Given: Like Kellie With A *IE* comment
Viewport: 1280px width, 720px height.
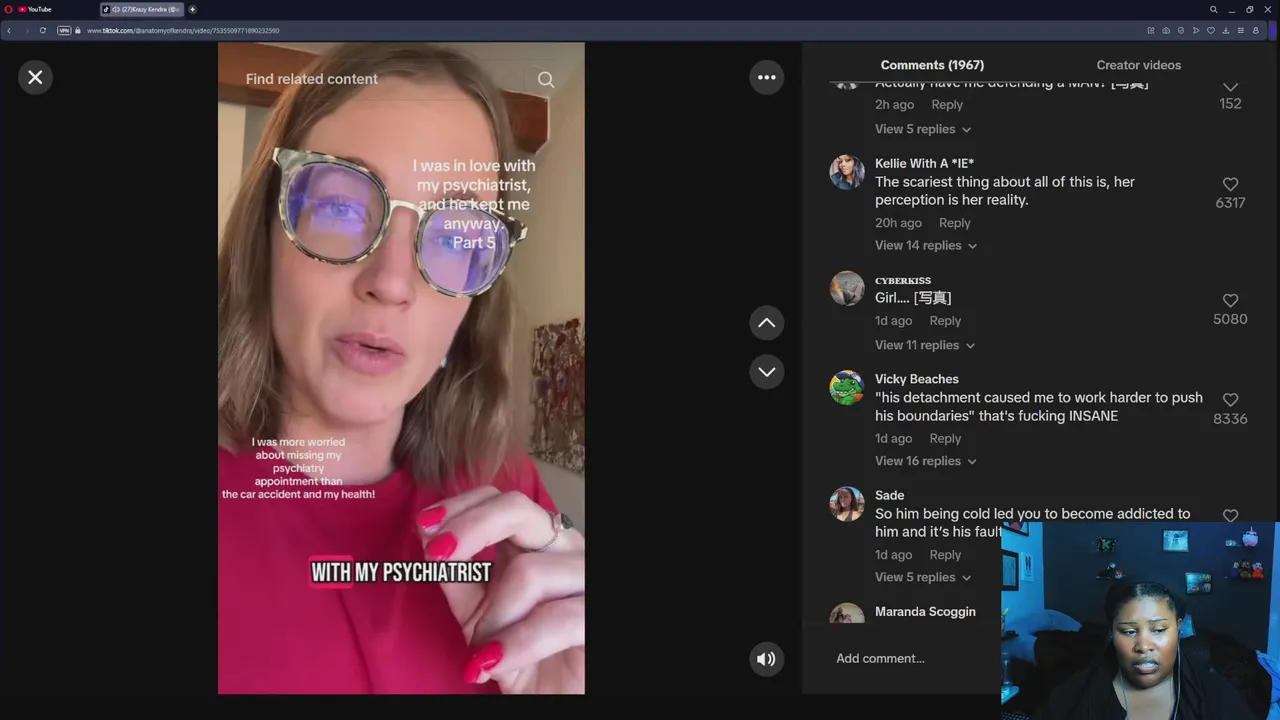Looking at the screenshot, I should [1230, 184].
